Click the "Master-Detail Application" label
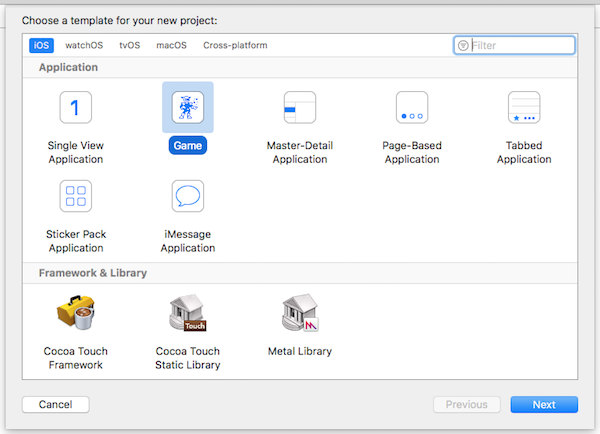This screenshot has width=600, height=434. coord(300,152)
